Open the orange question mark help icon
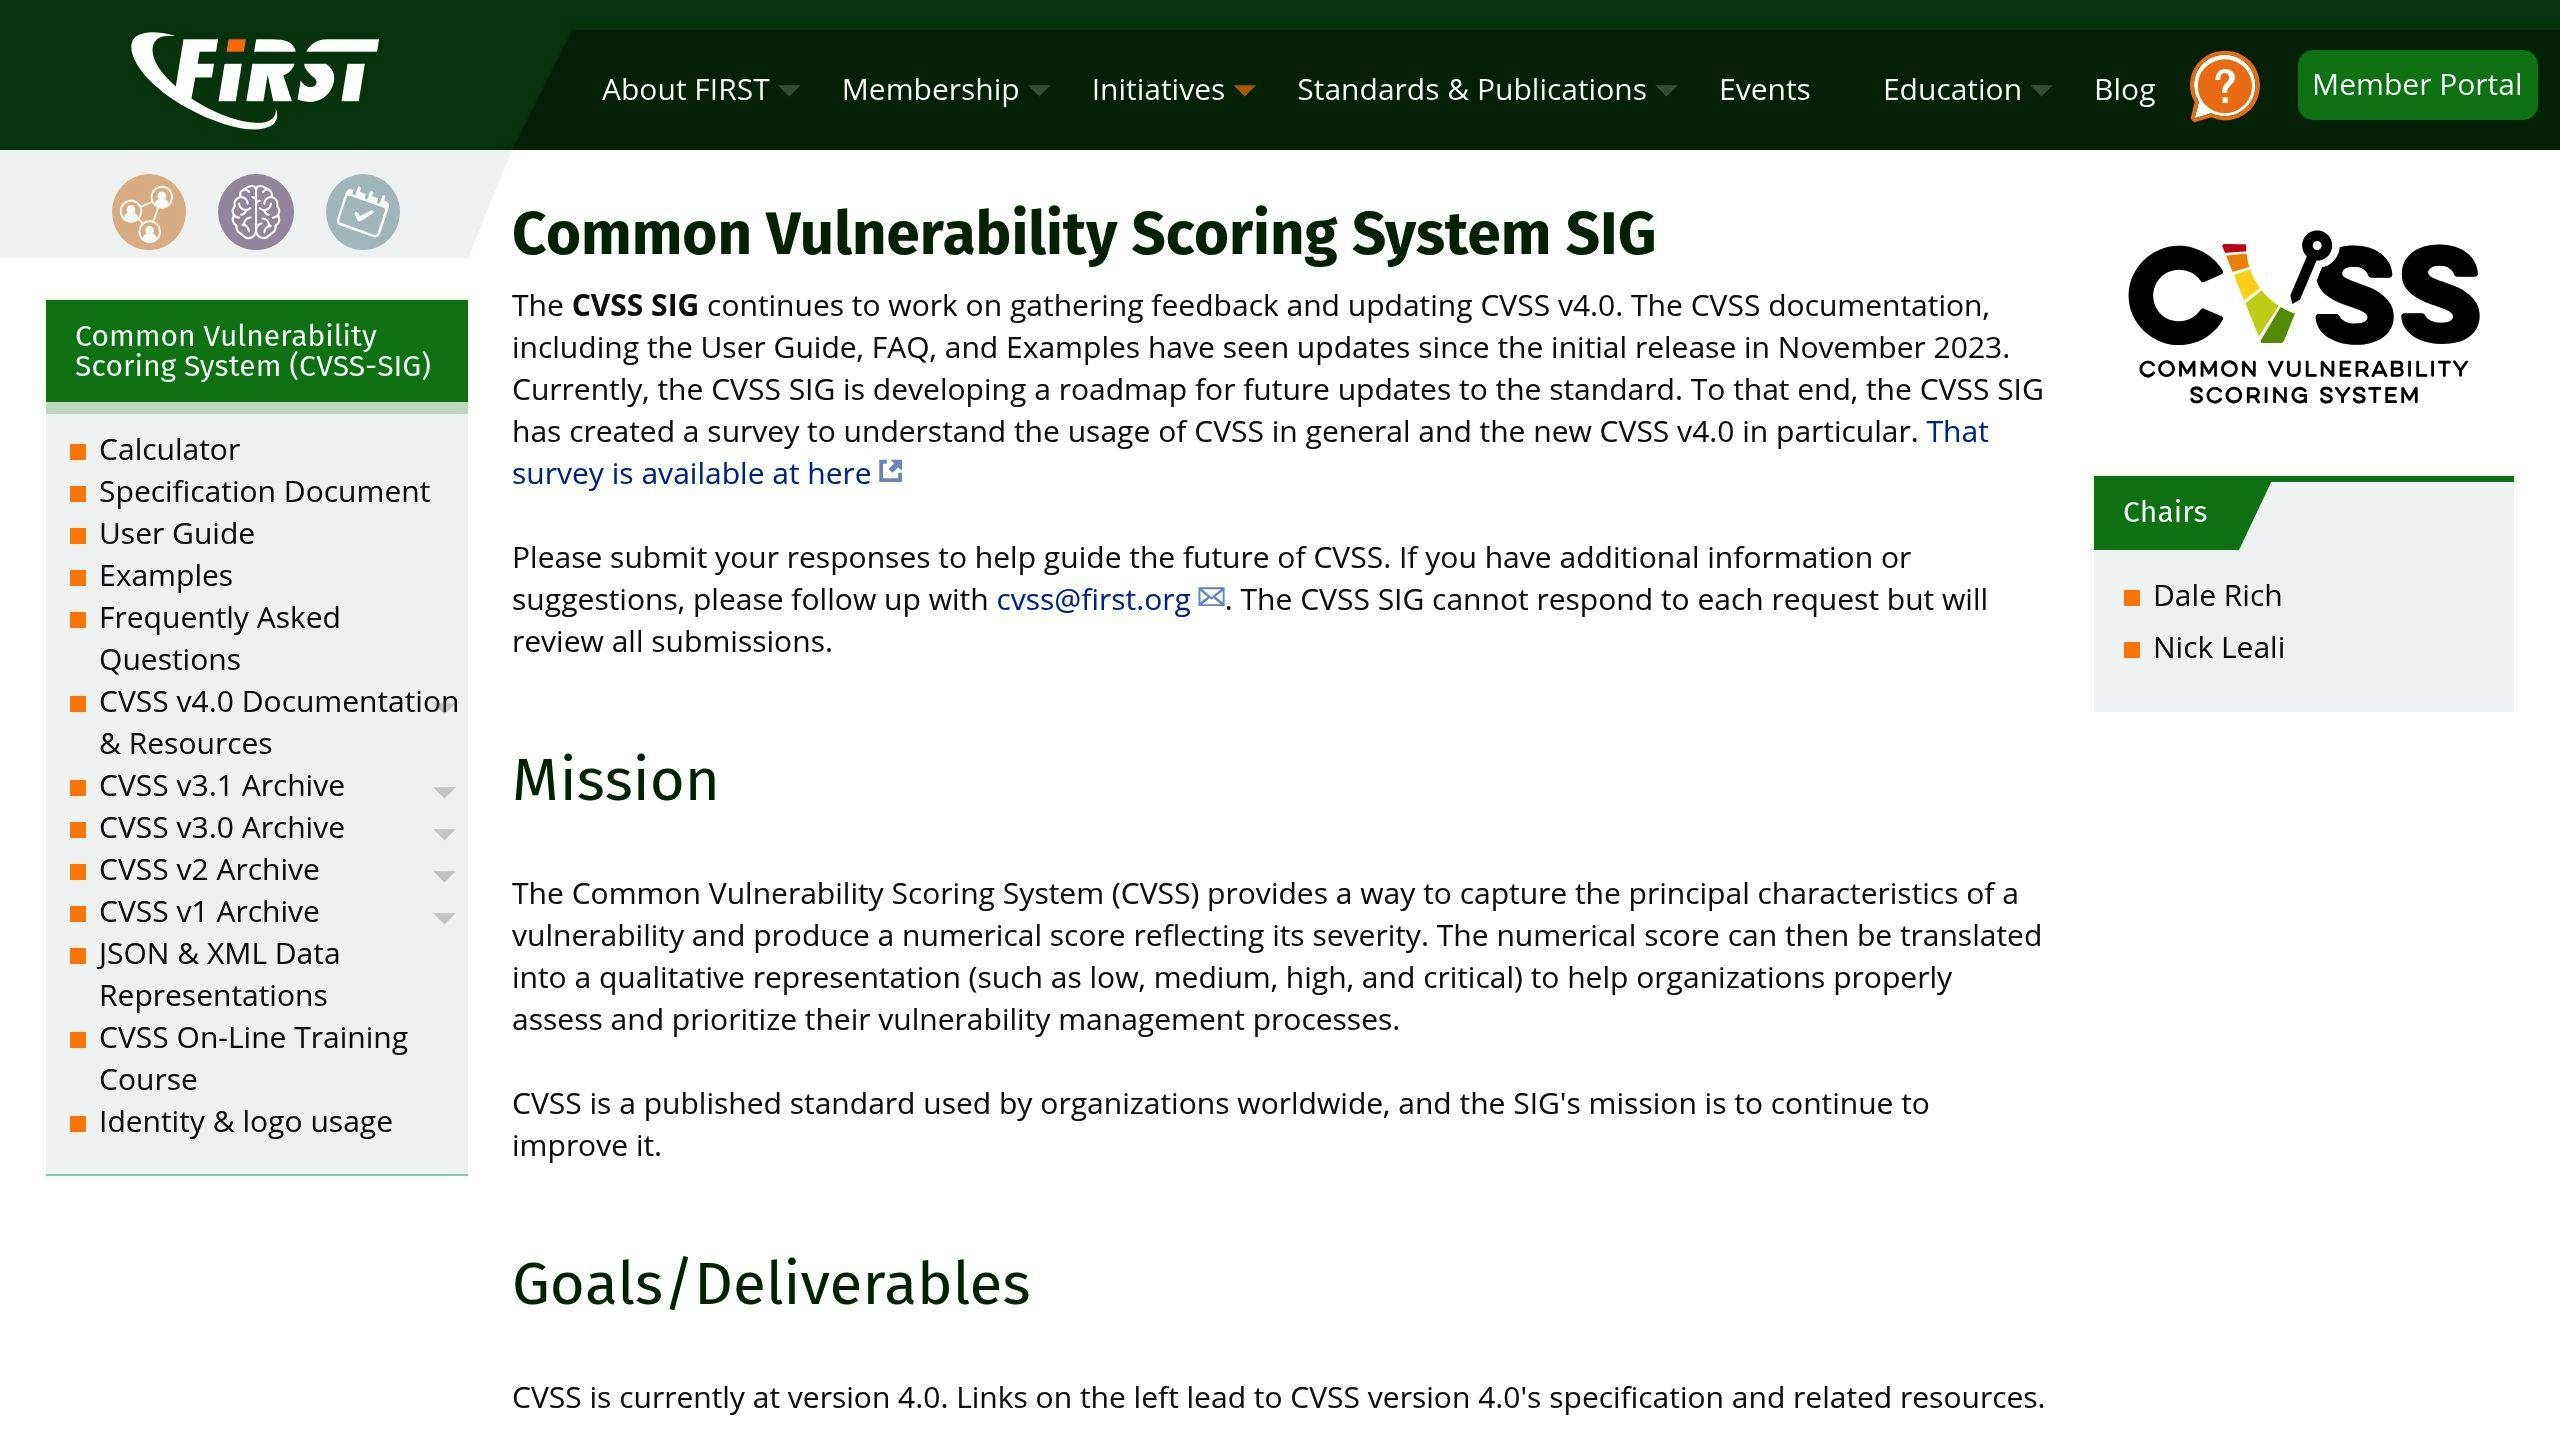Image resolution: width=2560 pixels, height=1440 pixels. pyautogui.click(x=2224, y=86)
